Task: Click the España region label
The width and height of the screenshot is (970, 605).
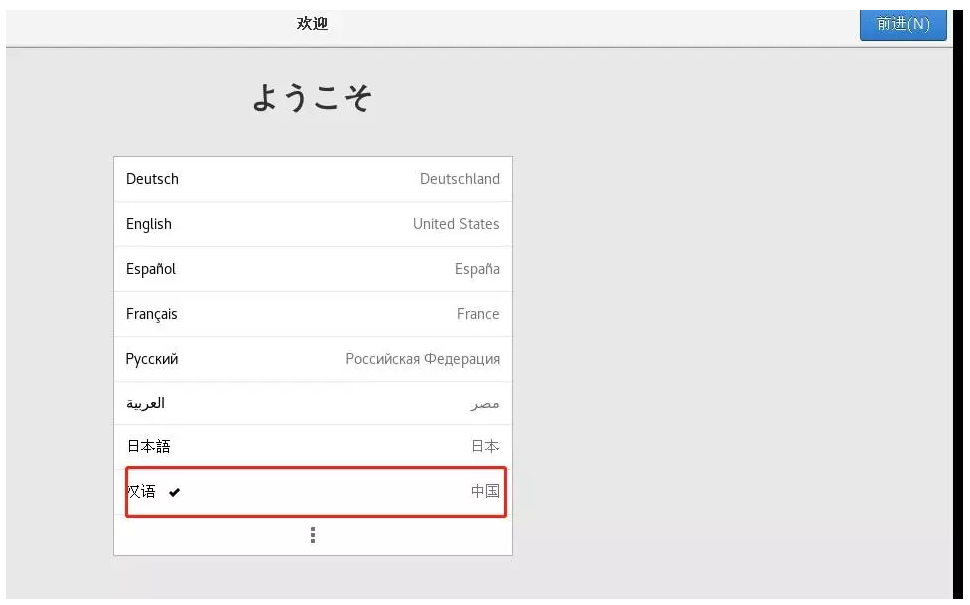Action: [477, 269]
